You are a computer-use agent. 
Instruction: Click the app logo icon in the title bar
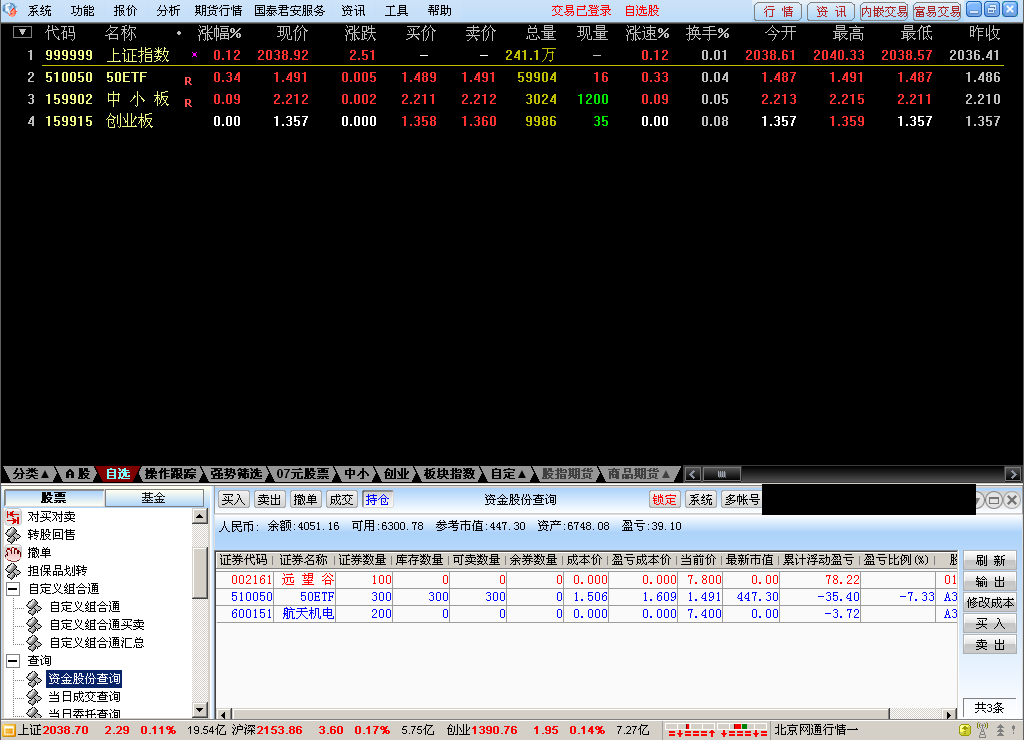tap(10, 10)
